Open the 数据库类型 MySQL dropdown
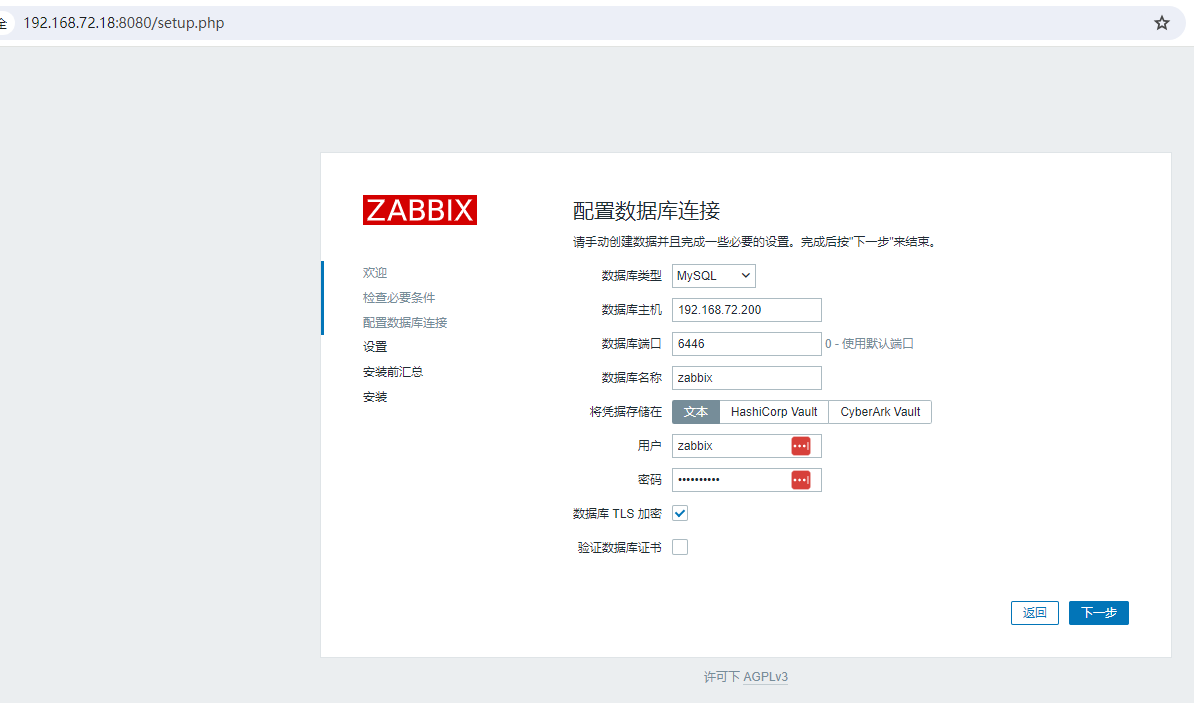 [x=713, y=275]
